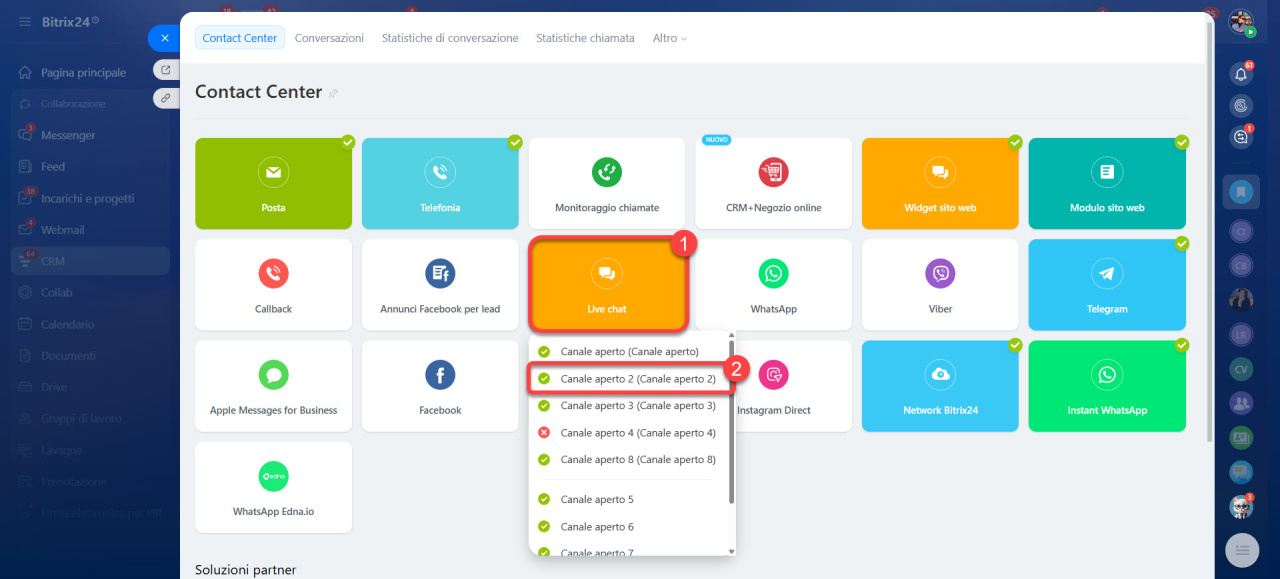The image size is (1280, 579).
Task: Click the WhatsApp channel icon
Action: pyautogui.click(x=773, y=273)
